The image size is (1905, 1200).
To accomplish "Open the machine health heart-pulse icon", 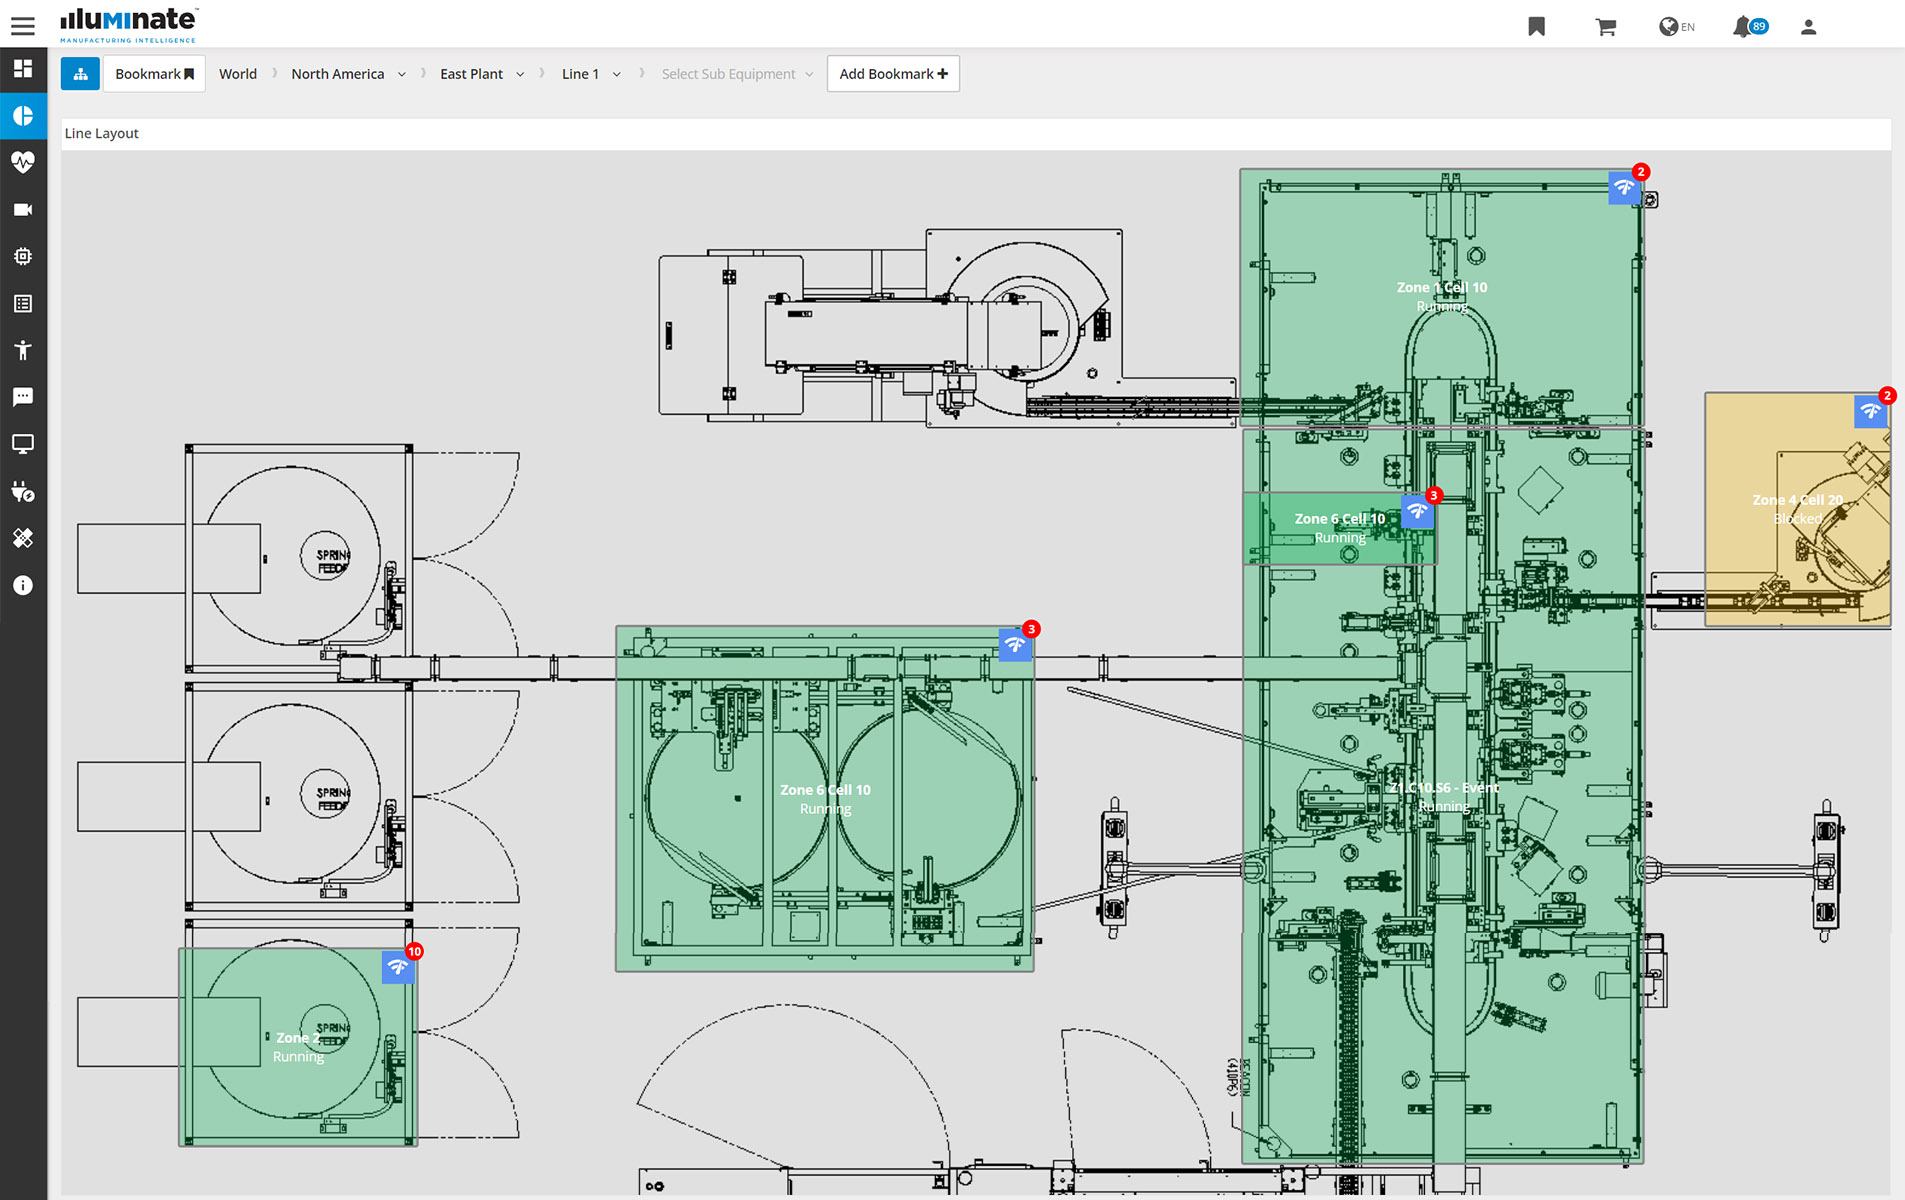I will [23, 162].
